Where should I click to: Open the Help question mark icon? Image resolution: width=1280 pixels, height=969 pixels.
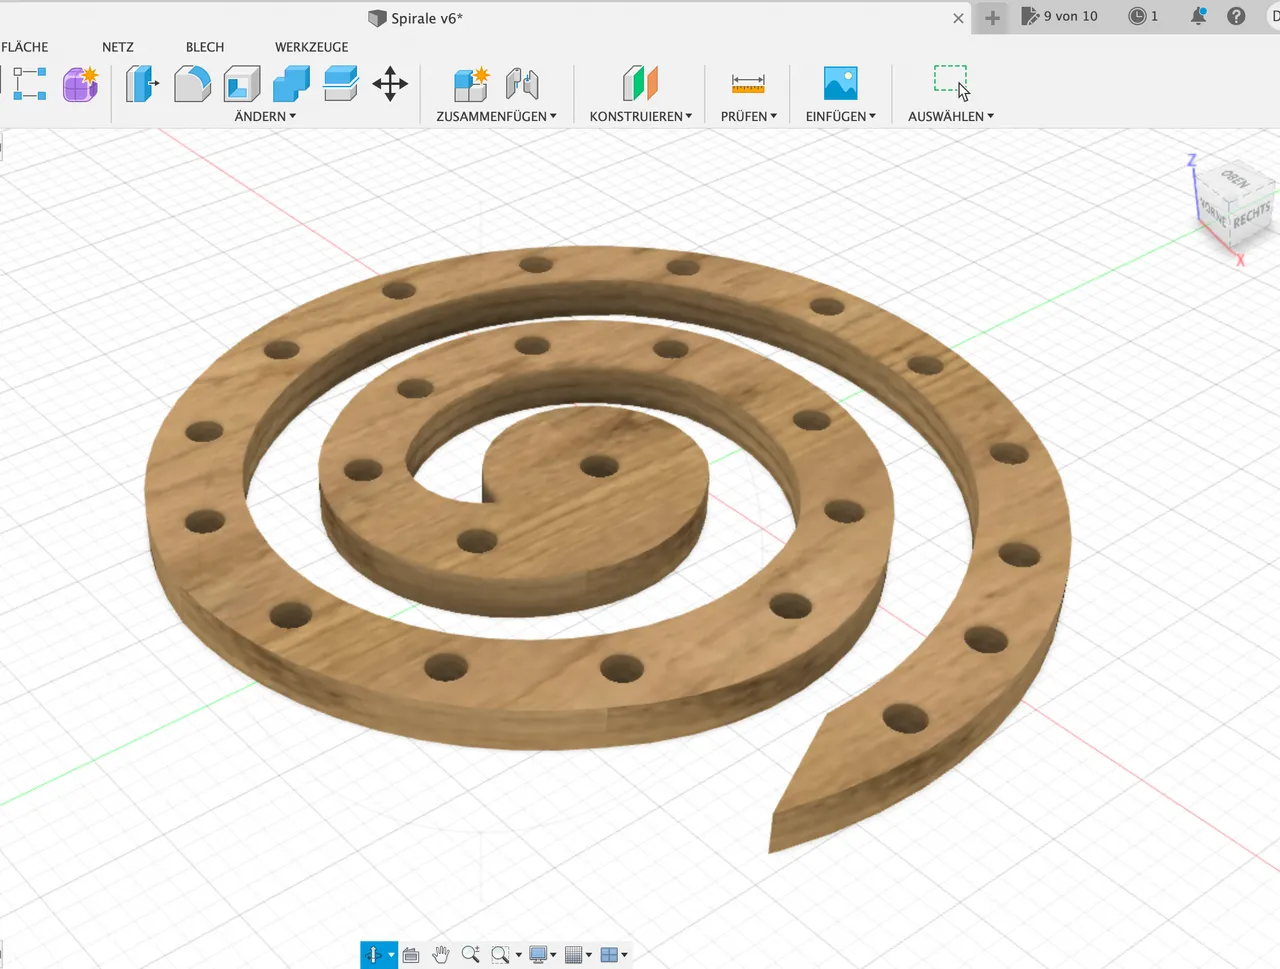click(x=1236, y=16)
